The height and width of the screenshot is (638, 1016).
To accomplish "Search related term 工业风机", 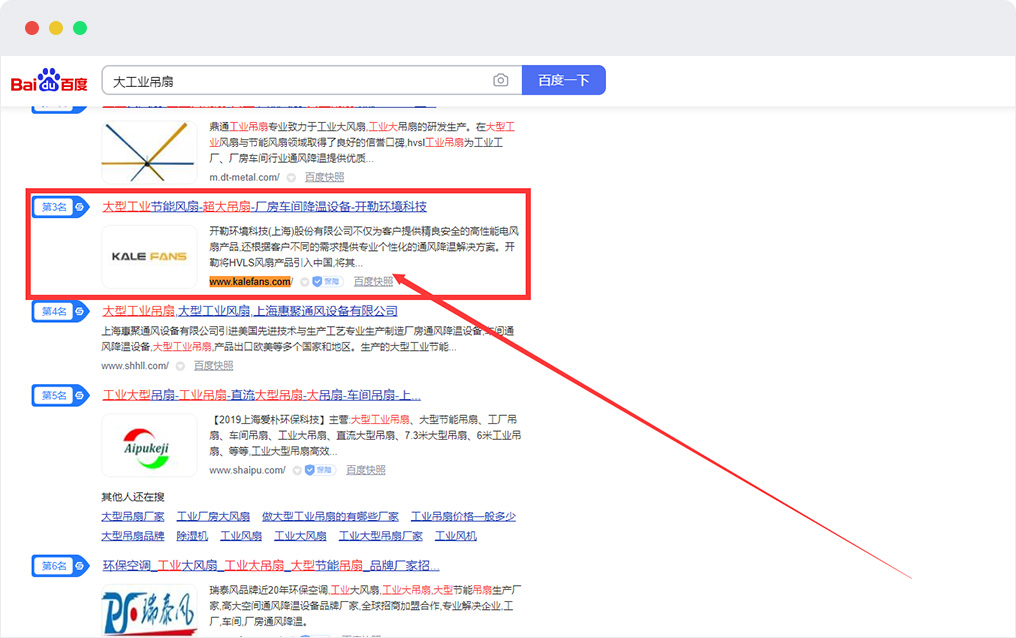I will point(456,536).
